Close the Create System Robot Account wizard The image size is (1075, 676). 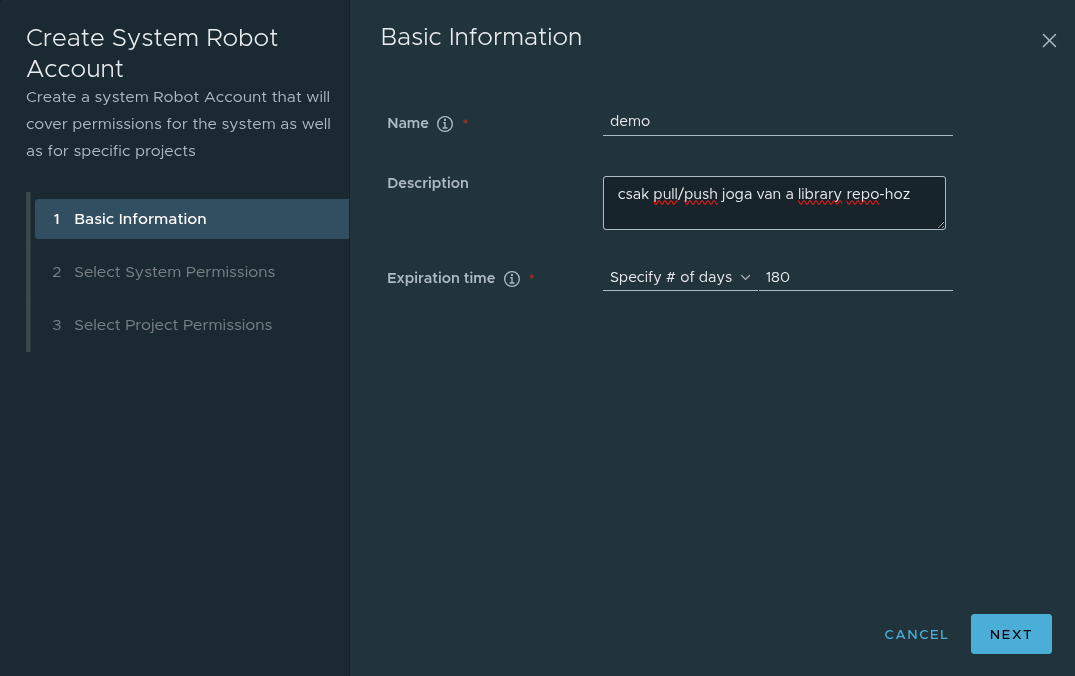[1049, 41]
